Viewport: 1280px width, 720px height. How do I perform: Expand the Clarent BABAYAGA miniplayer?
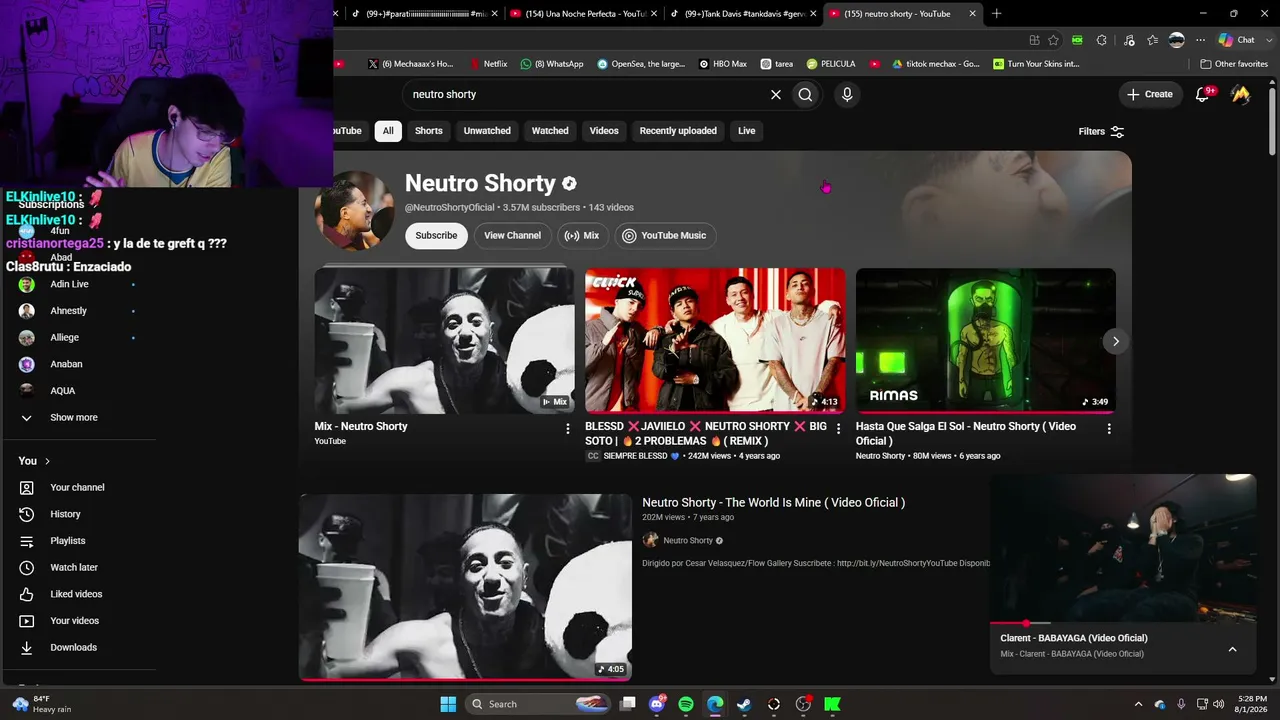pos(1232,649)
